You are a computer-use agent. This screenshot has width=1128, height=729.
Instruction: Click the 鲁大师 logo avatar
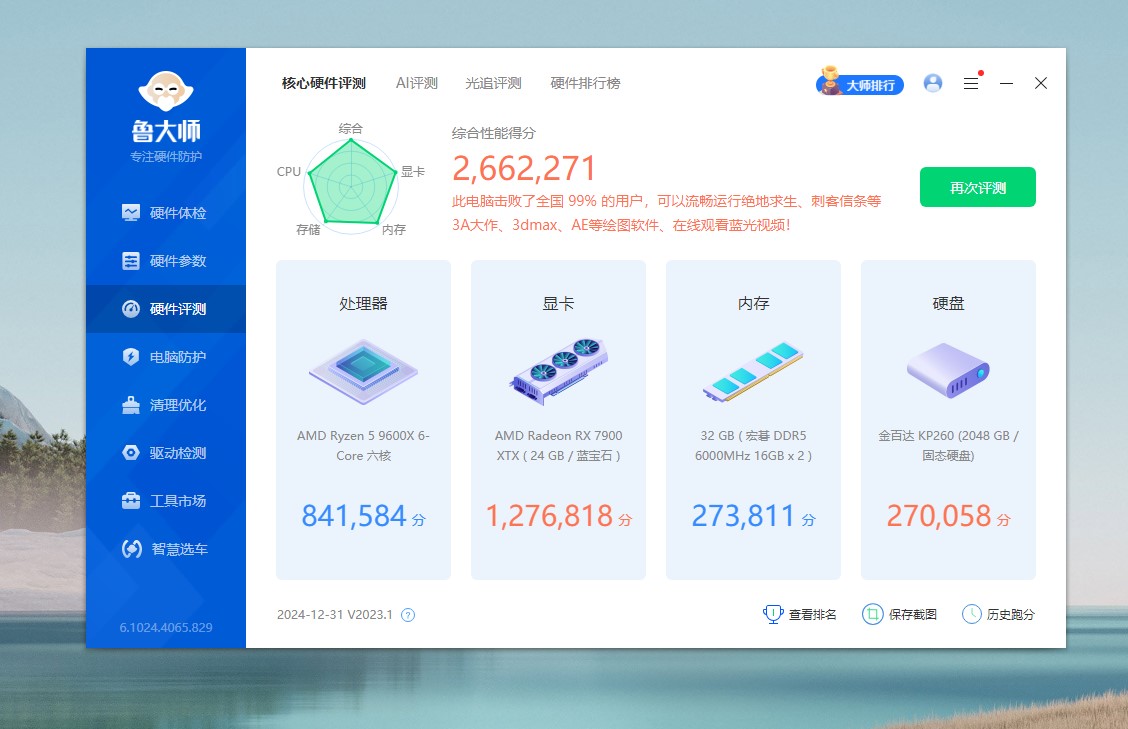point(166,91)
